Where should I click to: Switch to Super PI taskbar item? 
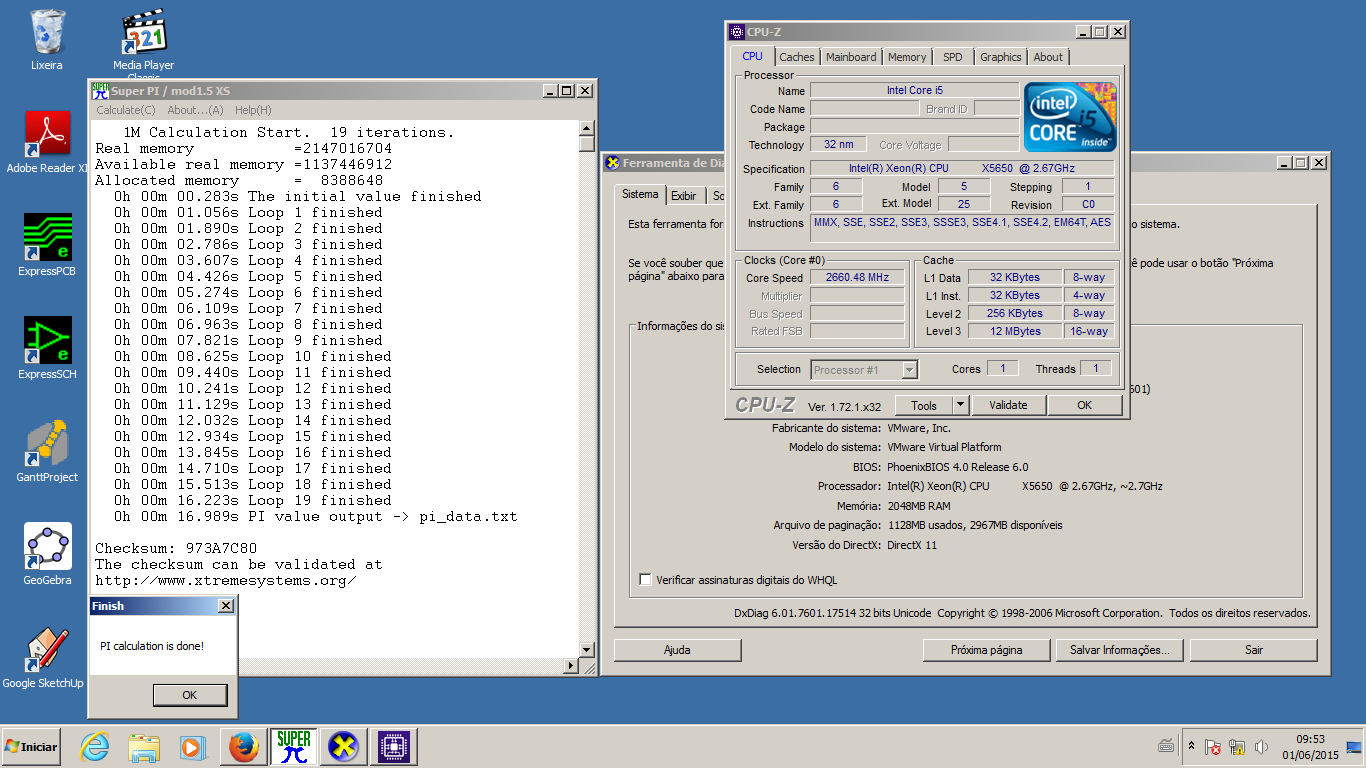pyautogui.click(x=294, y=747)
